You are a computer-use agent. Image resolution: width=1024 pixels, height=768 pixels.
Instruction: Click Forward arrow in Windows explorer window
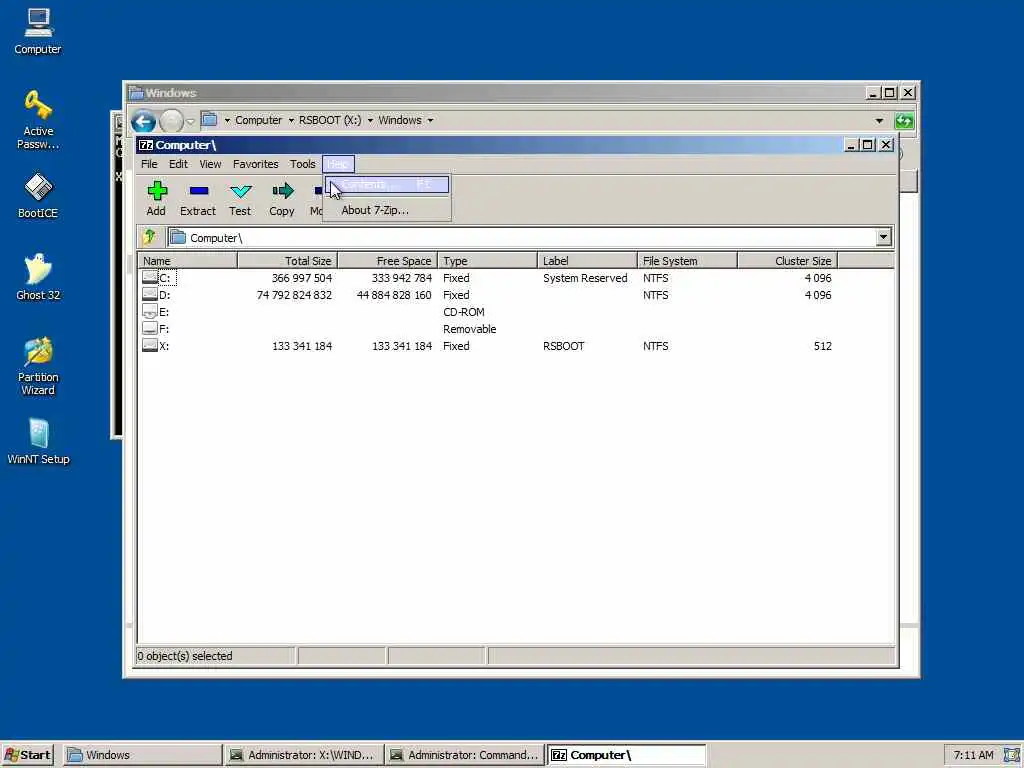pyautogui.click(x=172, y=121)
